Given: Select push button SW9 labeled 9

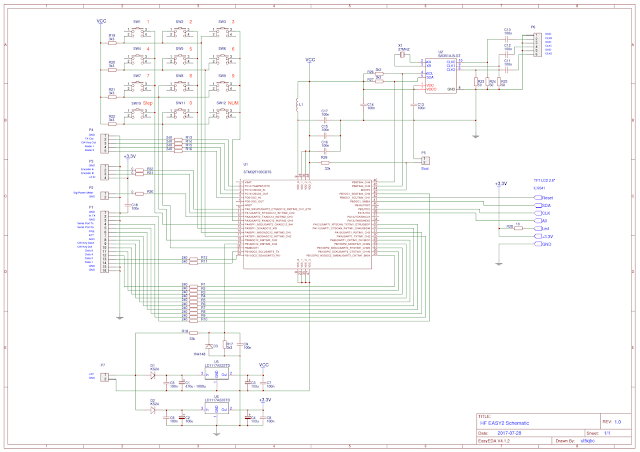Looking at the screenshot, I should (x=222, y=86).
